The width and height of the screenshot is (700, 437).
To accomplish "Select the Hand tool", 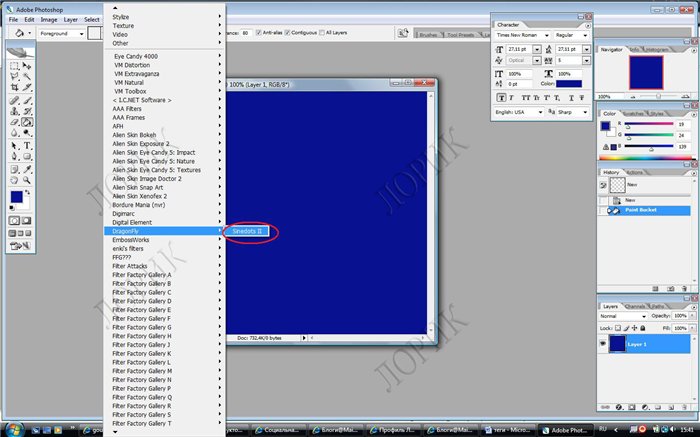I will [14, 180].
